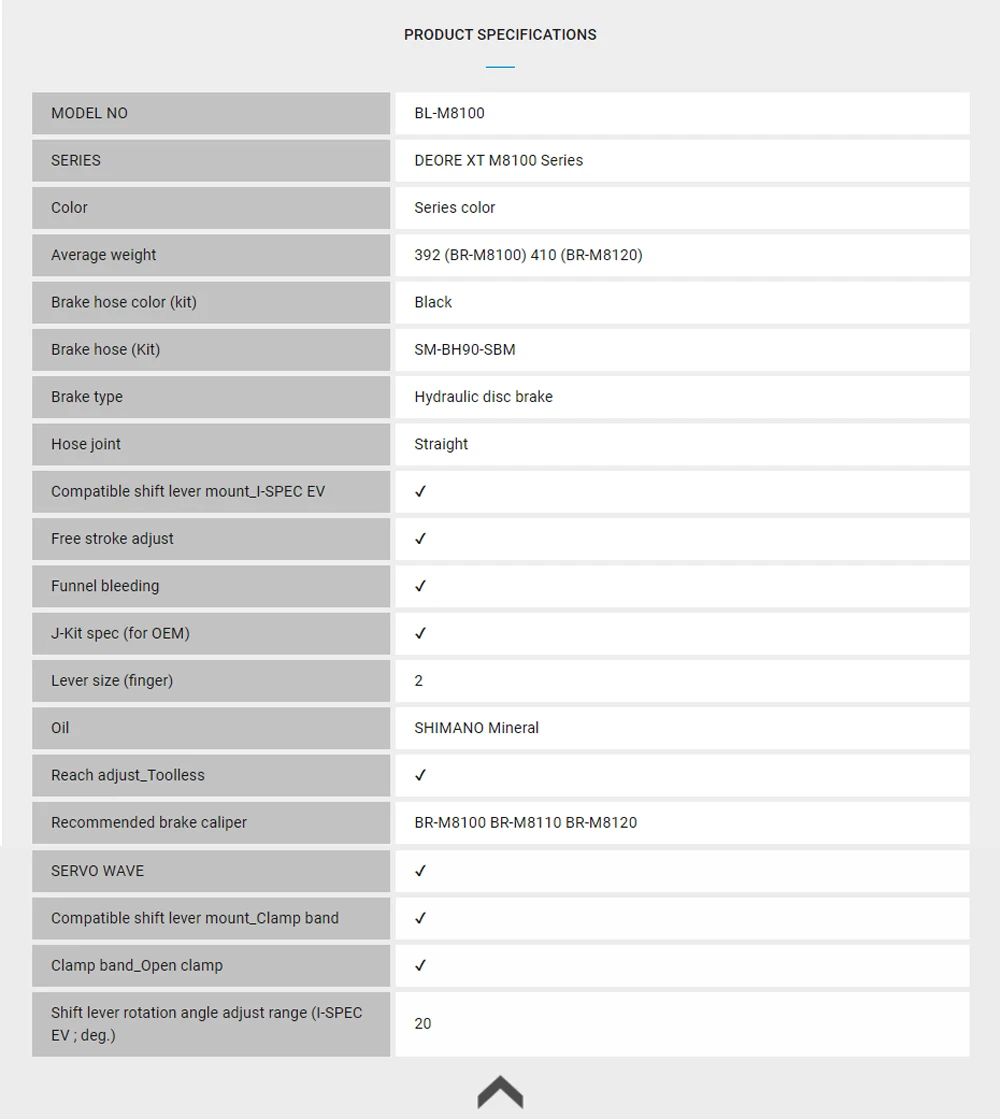
Task: Click the DEORE XT M8100 Series value
Action: 498,160
